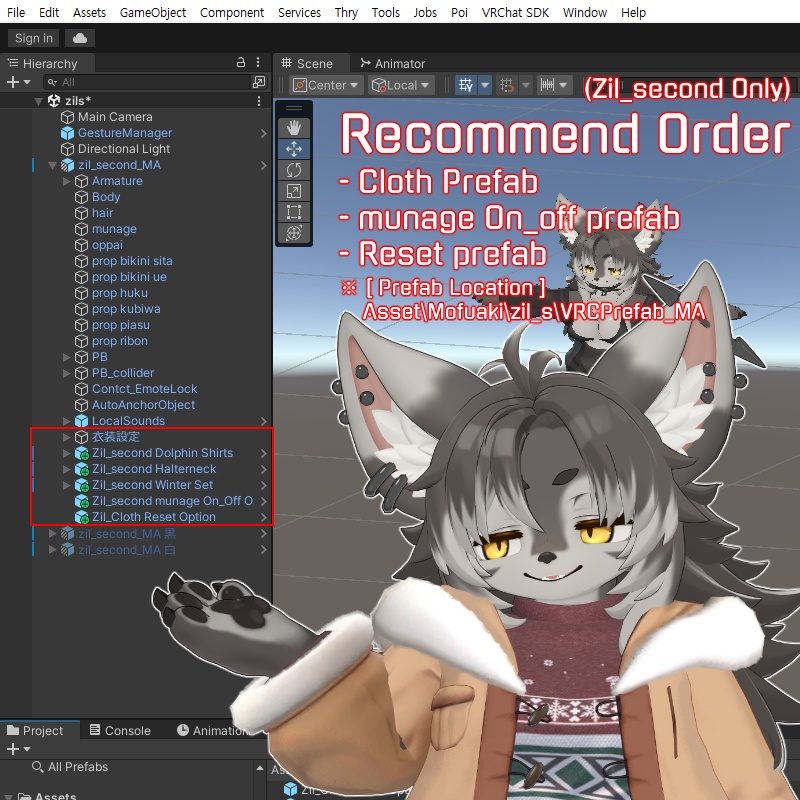Select the Move tool
800x800 pixels.
click(294, 149)
